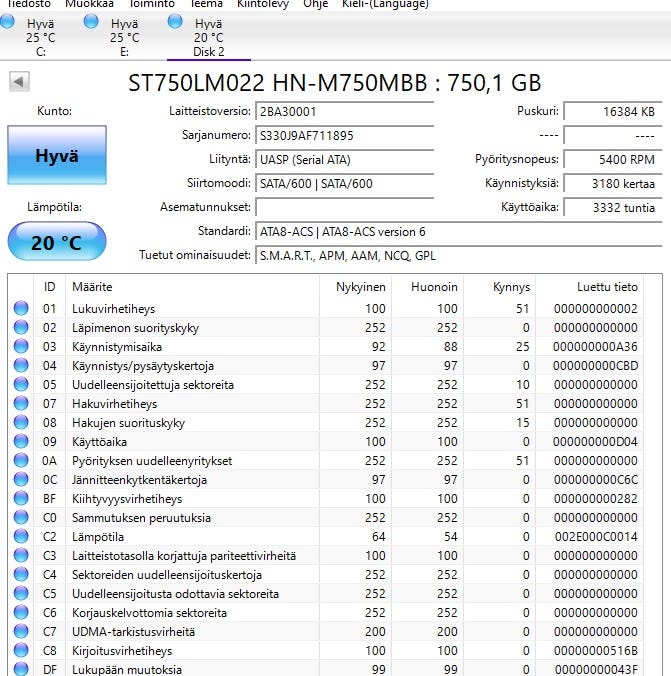The width and height of the screenshot is (671, 676).
Task: Click the previous disk arrow button
Action: click(17, 82)
